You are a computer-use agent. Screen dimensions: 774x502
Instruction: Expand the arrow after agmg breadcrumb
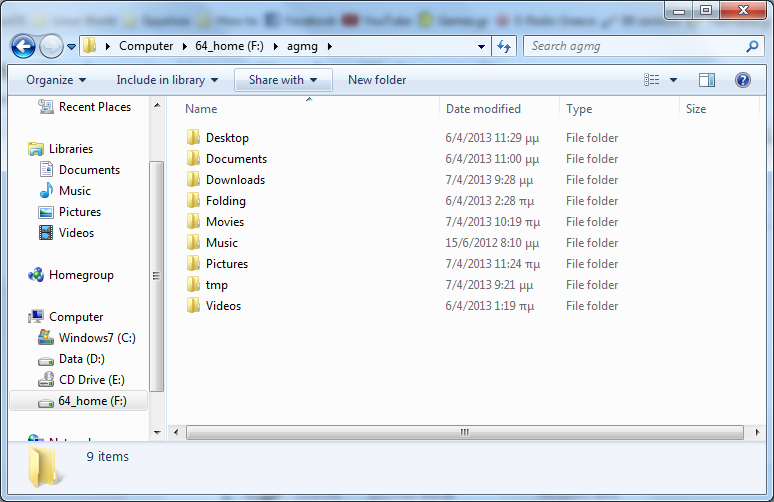coord(330,46)
